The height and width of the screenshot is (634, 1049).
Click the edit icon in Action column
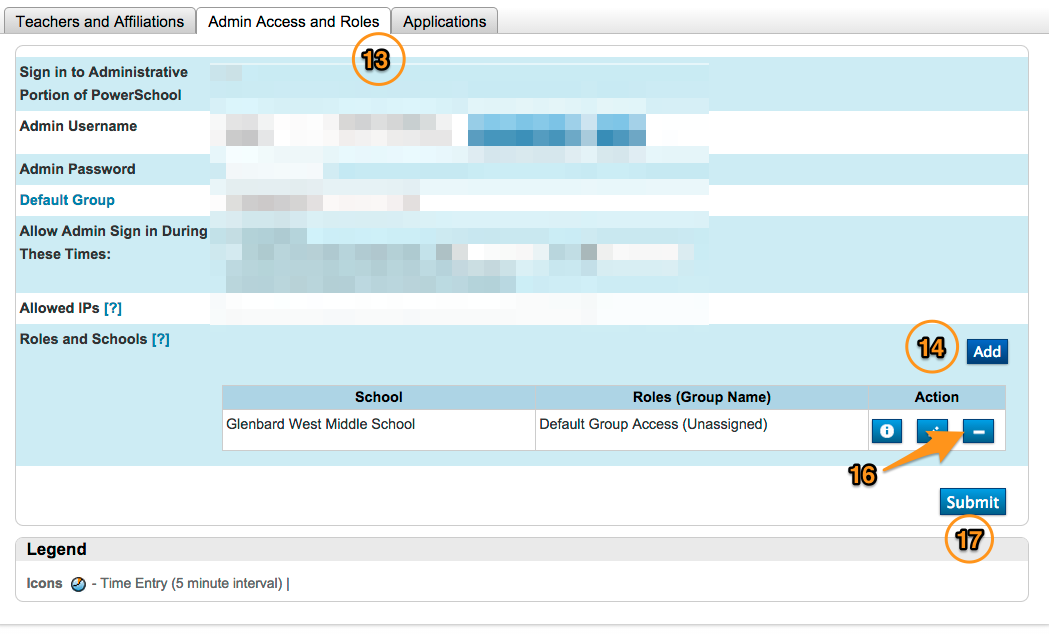pos(932,431)
